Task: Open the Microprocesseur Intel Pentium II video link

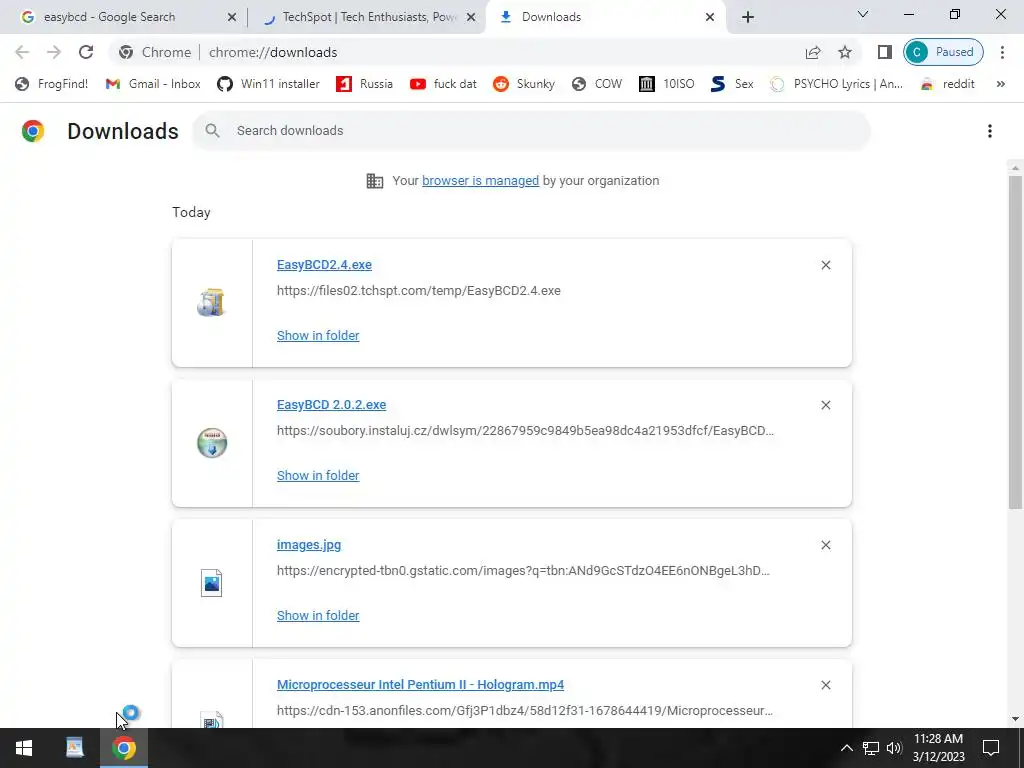Action: pos(421,685)
